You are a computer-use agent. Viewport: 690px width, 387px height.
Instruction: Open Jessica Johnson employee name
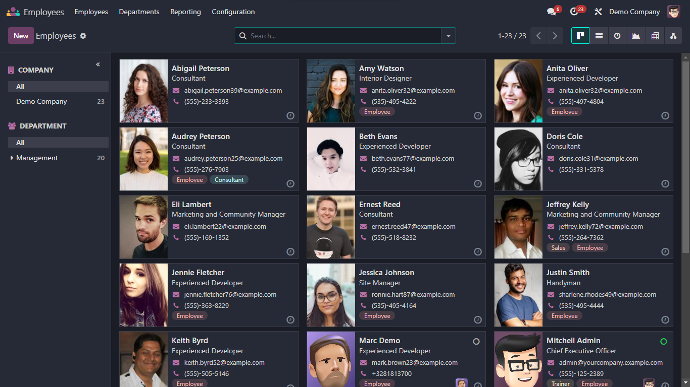pyautogui.click(x=386, y=273)
